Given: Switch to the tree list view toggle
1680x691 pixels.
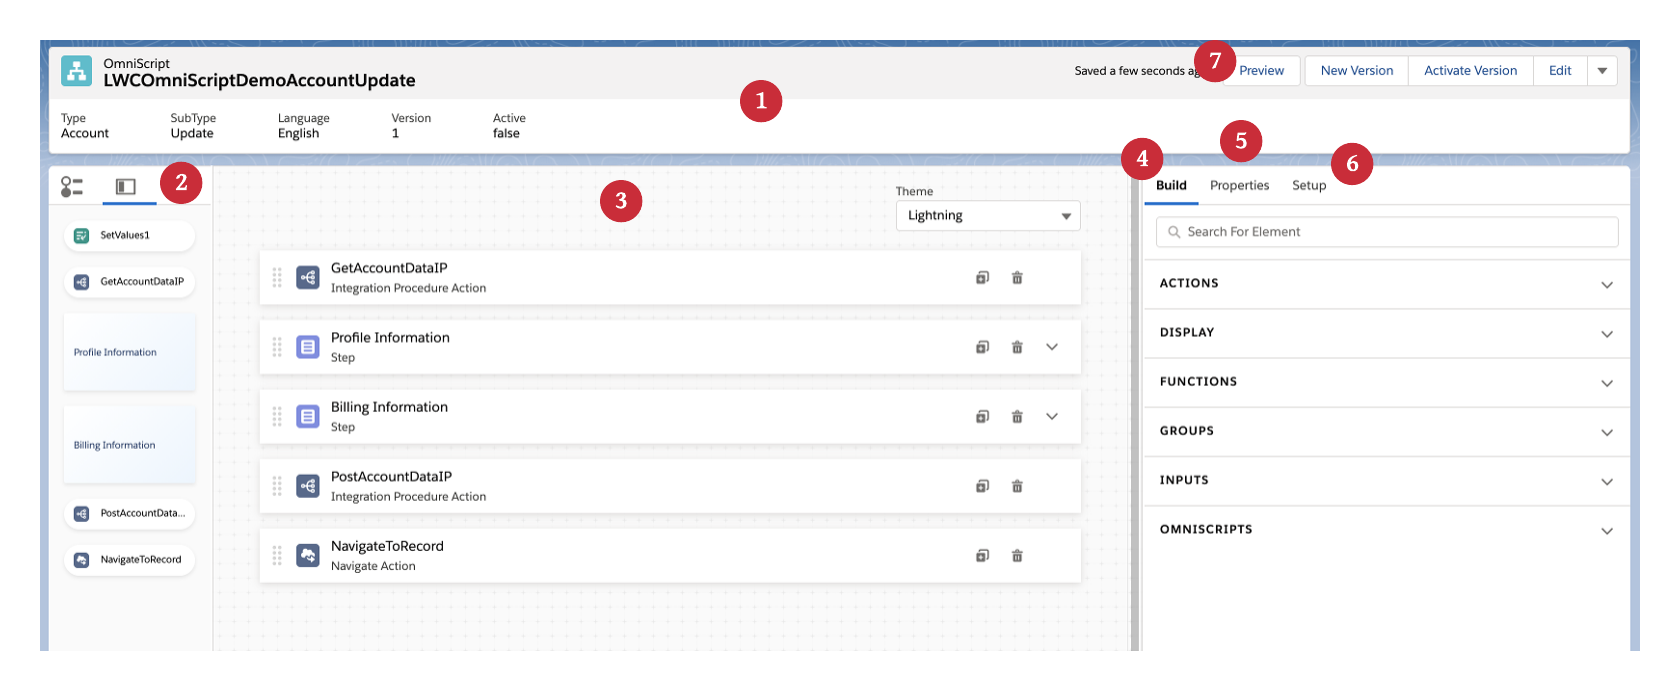Looking at the screenshot, I should pyautogui.click(x=72, y=187).
